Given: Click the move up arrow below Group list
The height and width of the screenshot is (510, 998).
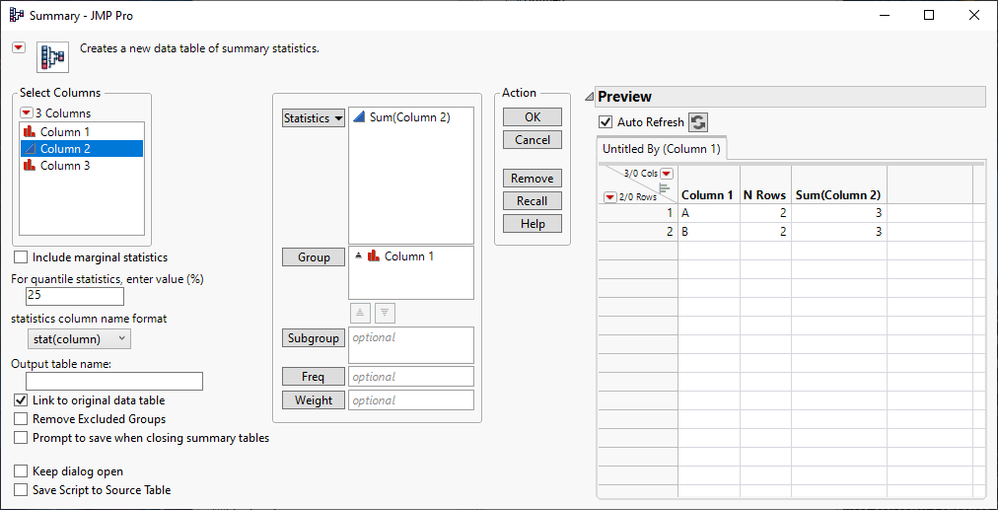Looking at the screenshot, I should [360, 313].
